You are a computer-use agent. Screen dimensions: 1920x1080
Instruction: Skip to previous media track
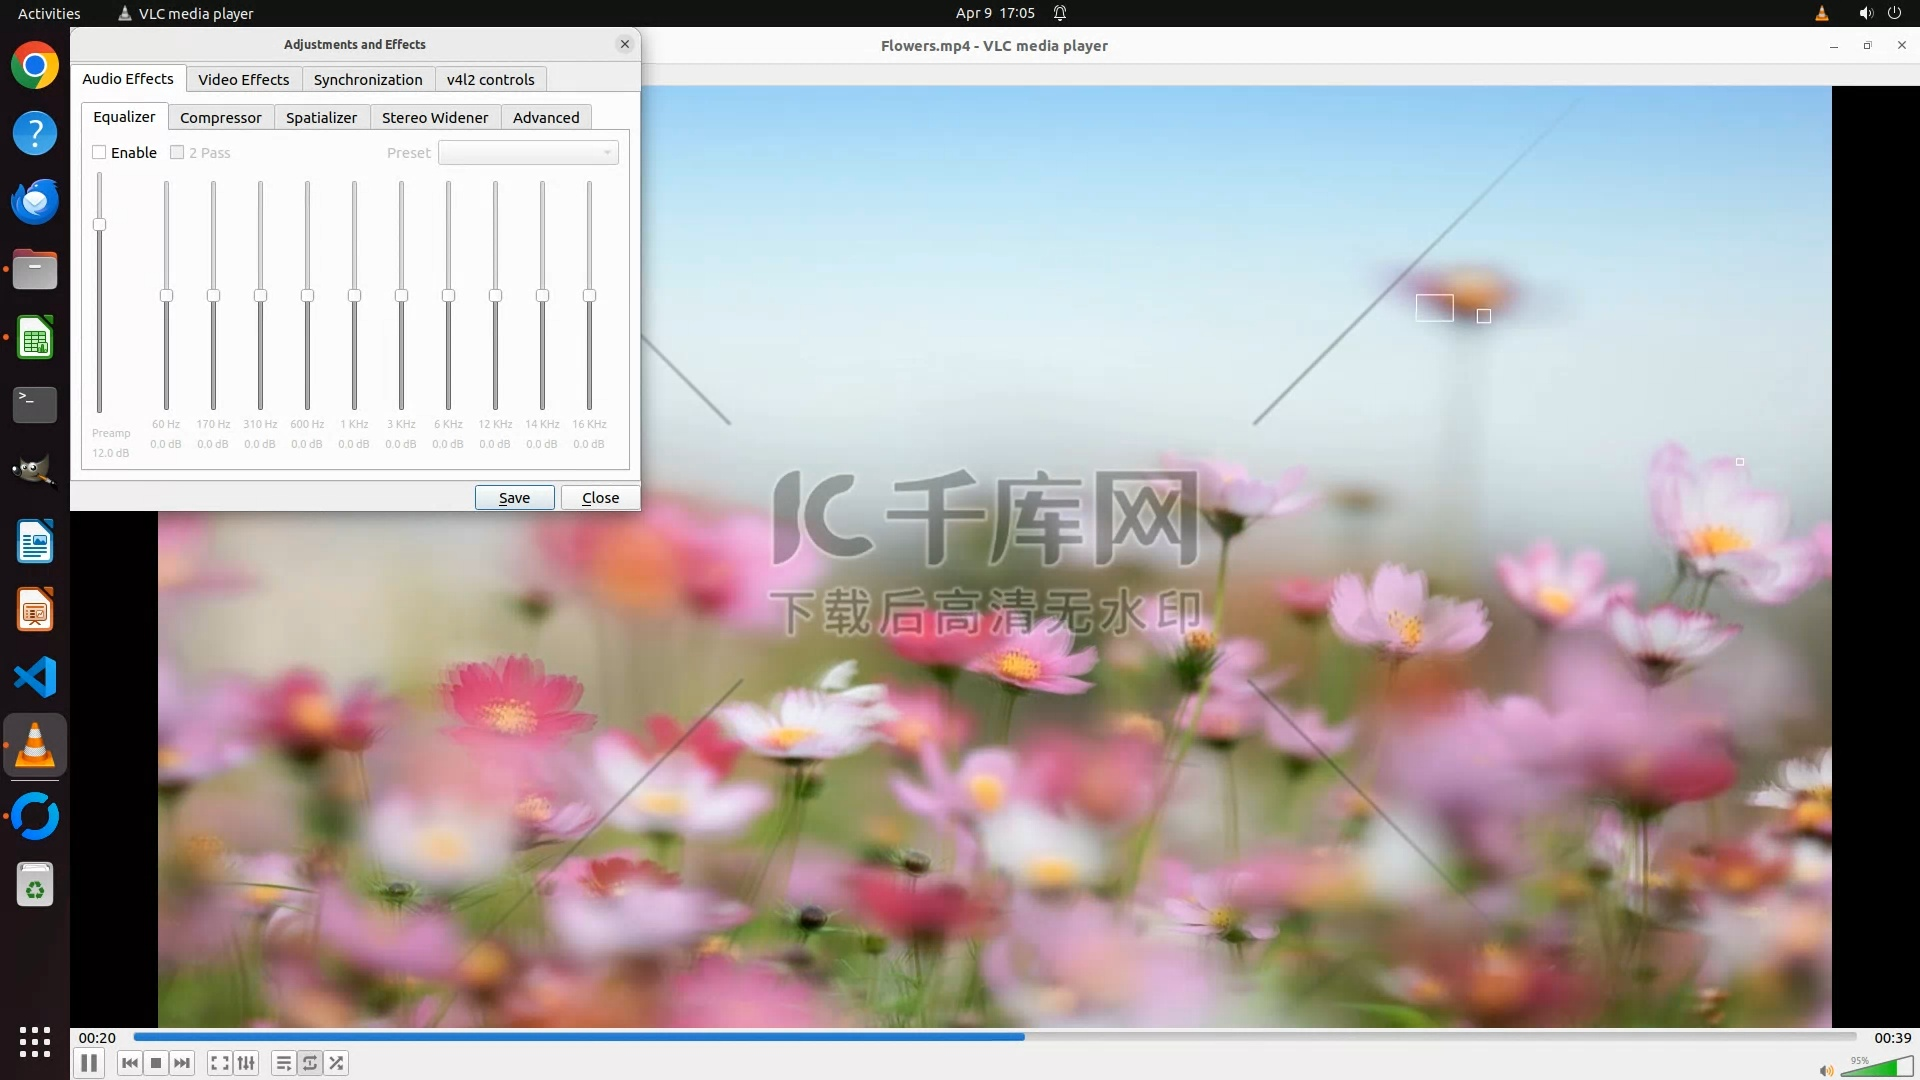[130, 1063]
